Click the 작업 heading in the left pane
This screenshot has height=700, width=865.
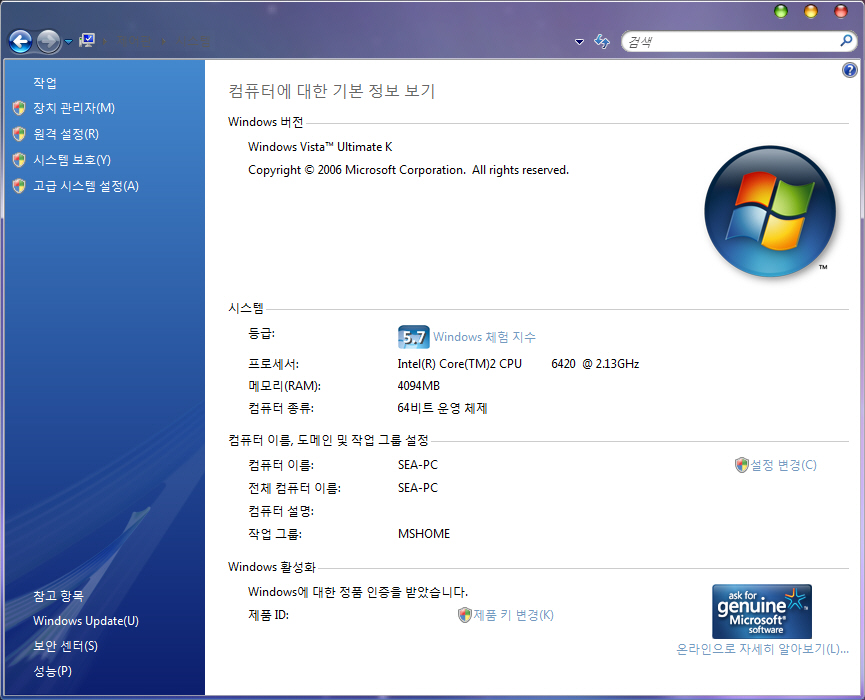pos(45,83)
